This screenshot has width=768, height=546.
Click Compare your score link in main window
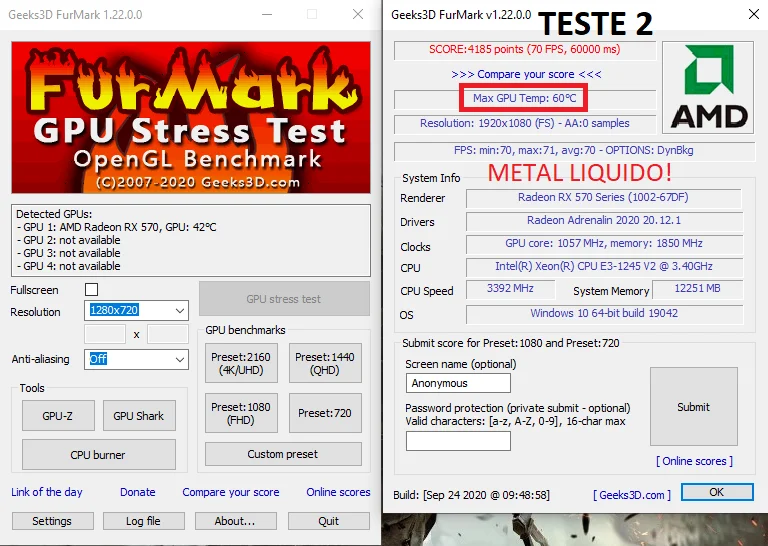(x=231, y=492)
